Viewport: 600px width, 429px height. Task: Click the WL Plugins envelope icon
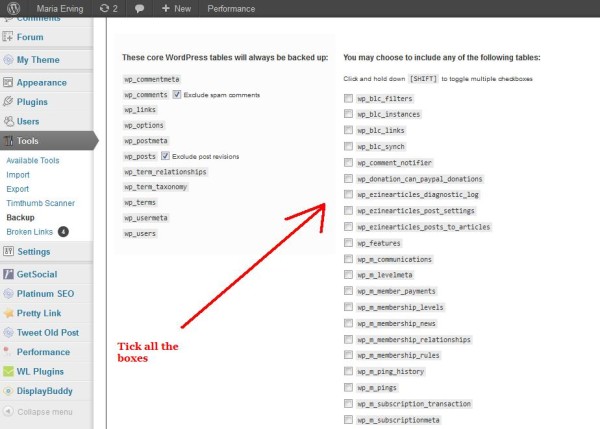point(8,371)
